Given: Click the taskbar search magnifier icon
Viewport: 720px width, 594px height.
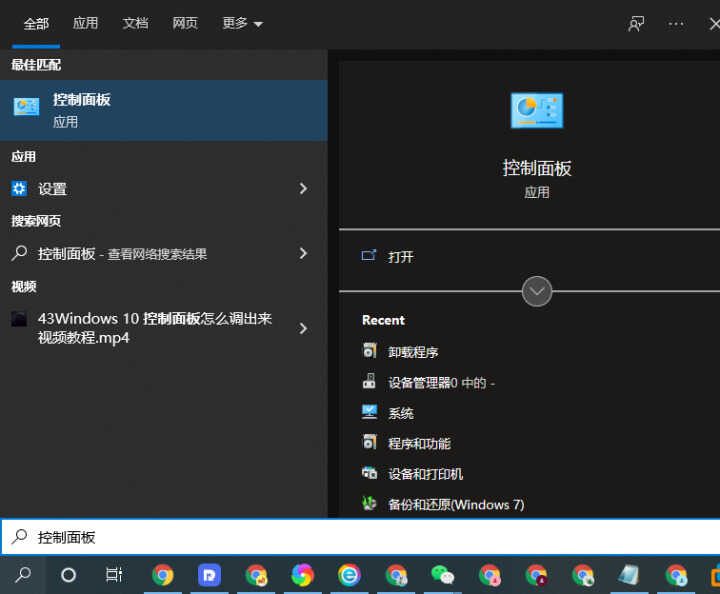Looking at the screenshot, I should 22,575.
